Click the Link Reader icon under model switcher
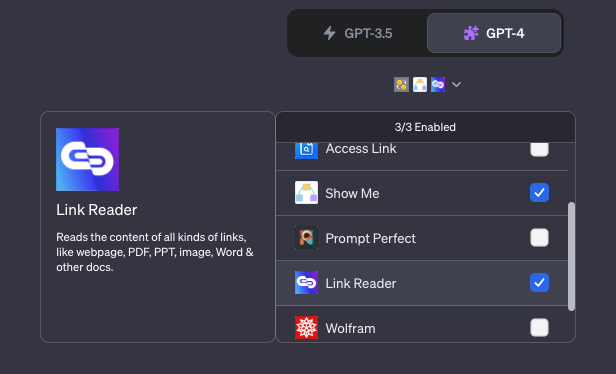The width and height of the screenshot is (616, 374). (x=438, y=84)
